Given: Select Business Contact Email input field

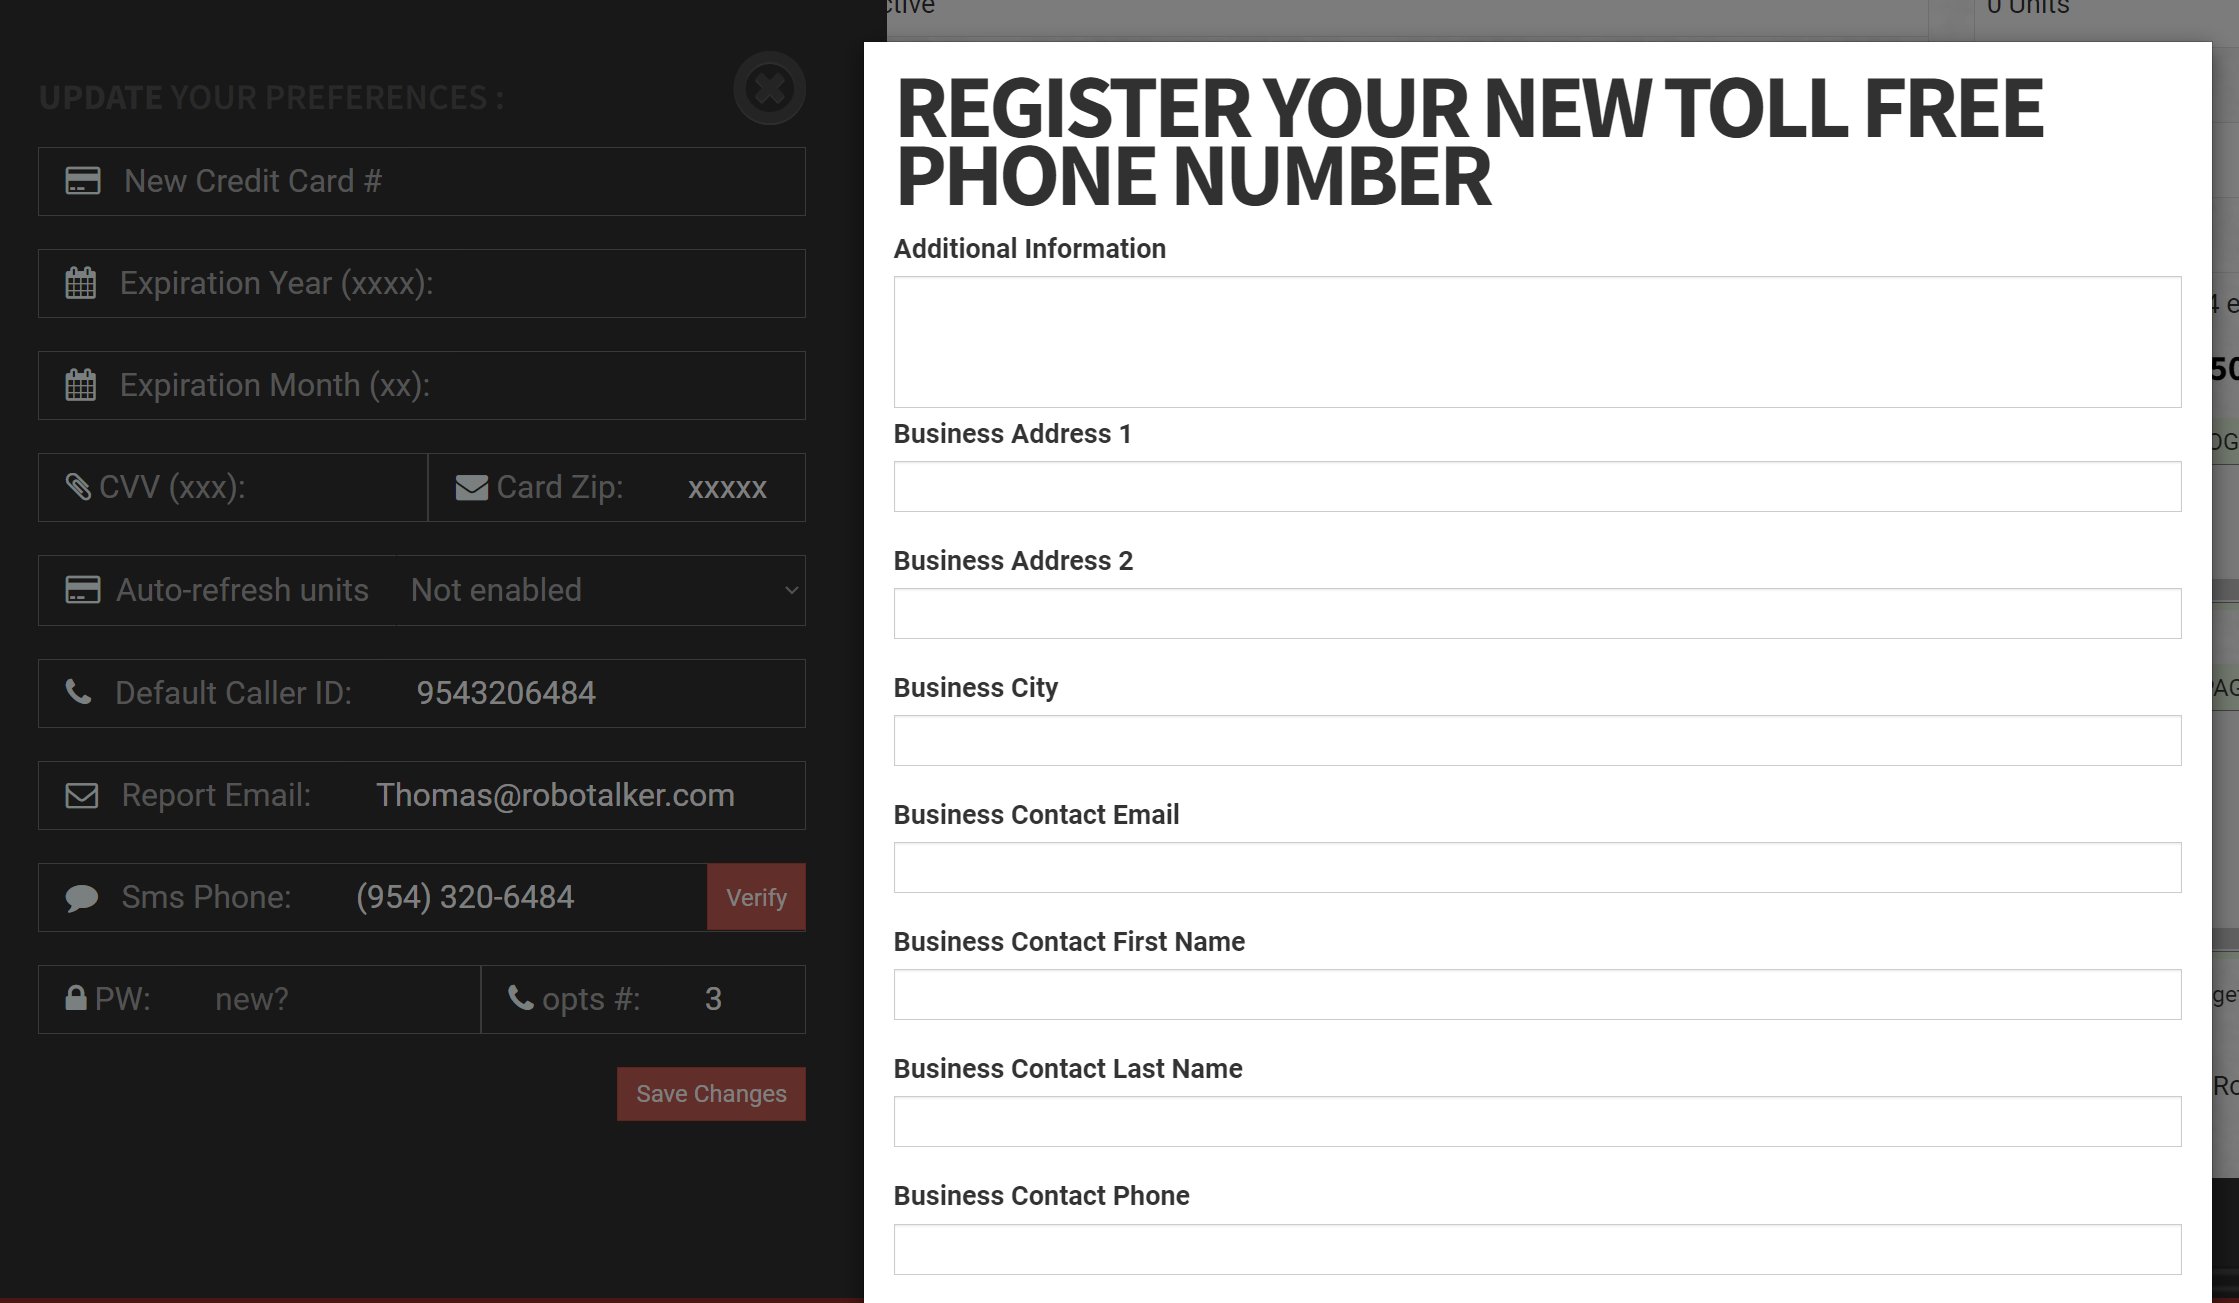Looking at the screenshot, I should [x=1538, y=867].
